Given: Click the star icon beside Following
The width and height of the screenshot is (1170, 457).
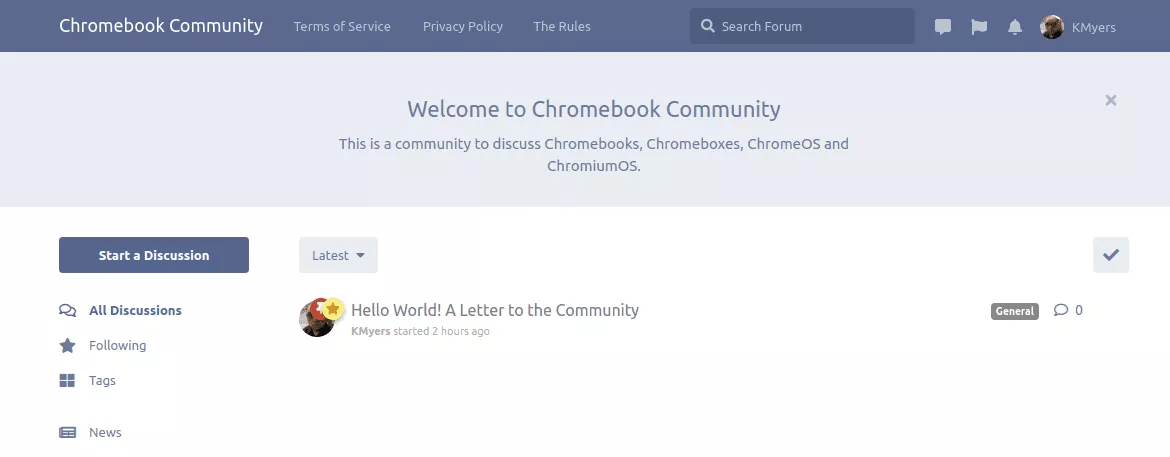Looking at the screenshot, I should [67, 346].
